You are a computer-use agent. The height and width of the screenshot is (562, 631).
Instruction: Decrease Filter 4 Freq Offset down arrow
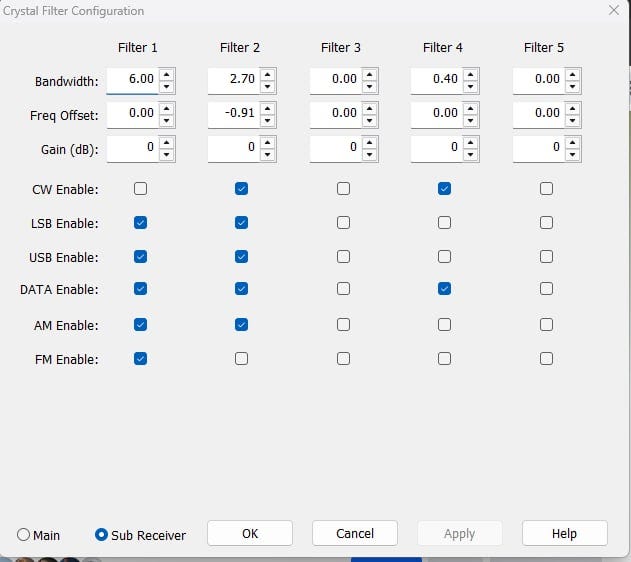click(470, 121)
